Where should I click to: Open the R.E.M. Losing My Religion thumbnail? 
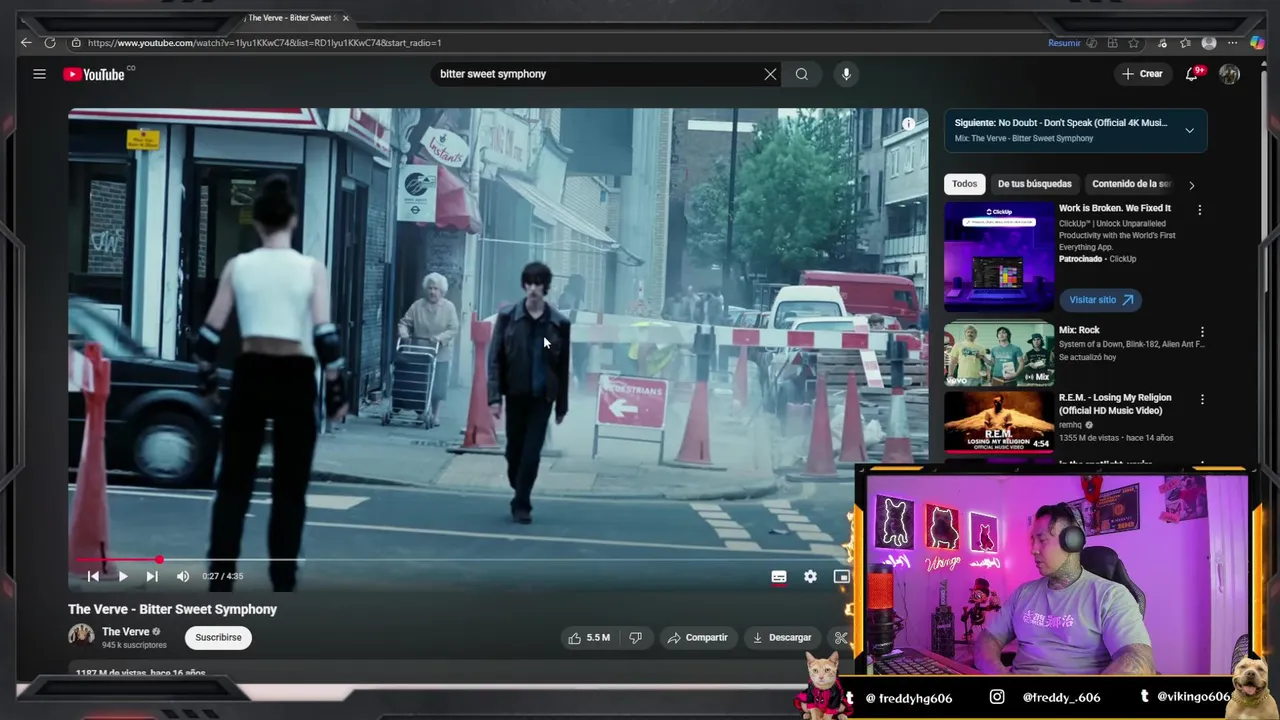coord(999,421)
